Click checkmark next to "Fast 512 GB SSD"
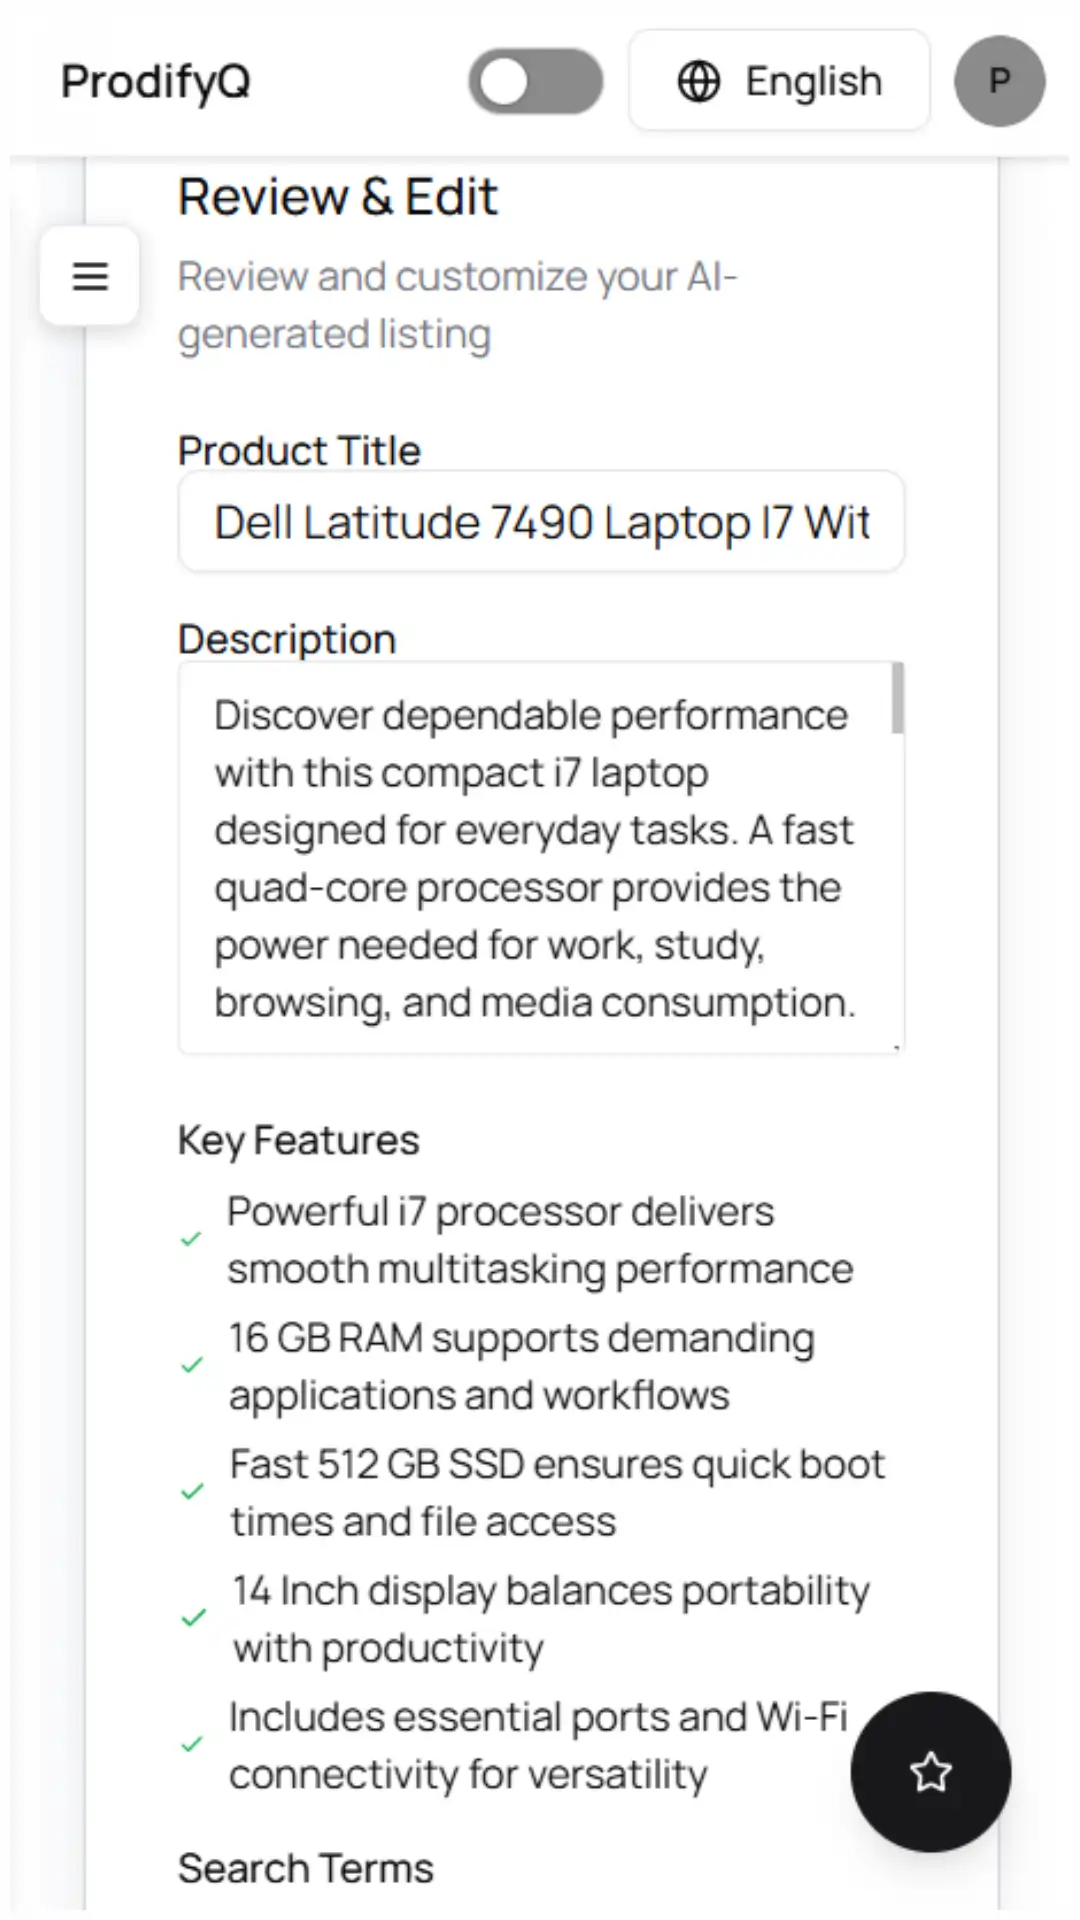 192,1492
